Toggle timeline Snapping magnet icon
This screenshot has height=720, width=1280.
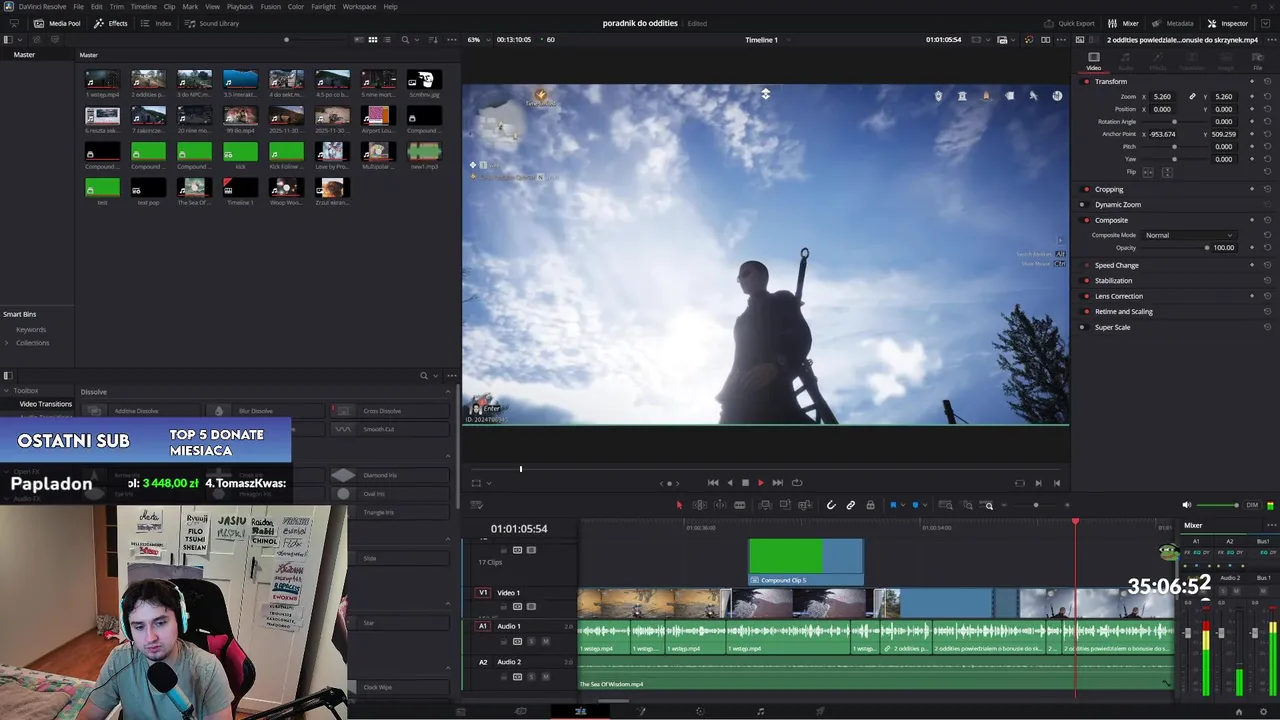pyautogui.click(x=831, y=505)
